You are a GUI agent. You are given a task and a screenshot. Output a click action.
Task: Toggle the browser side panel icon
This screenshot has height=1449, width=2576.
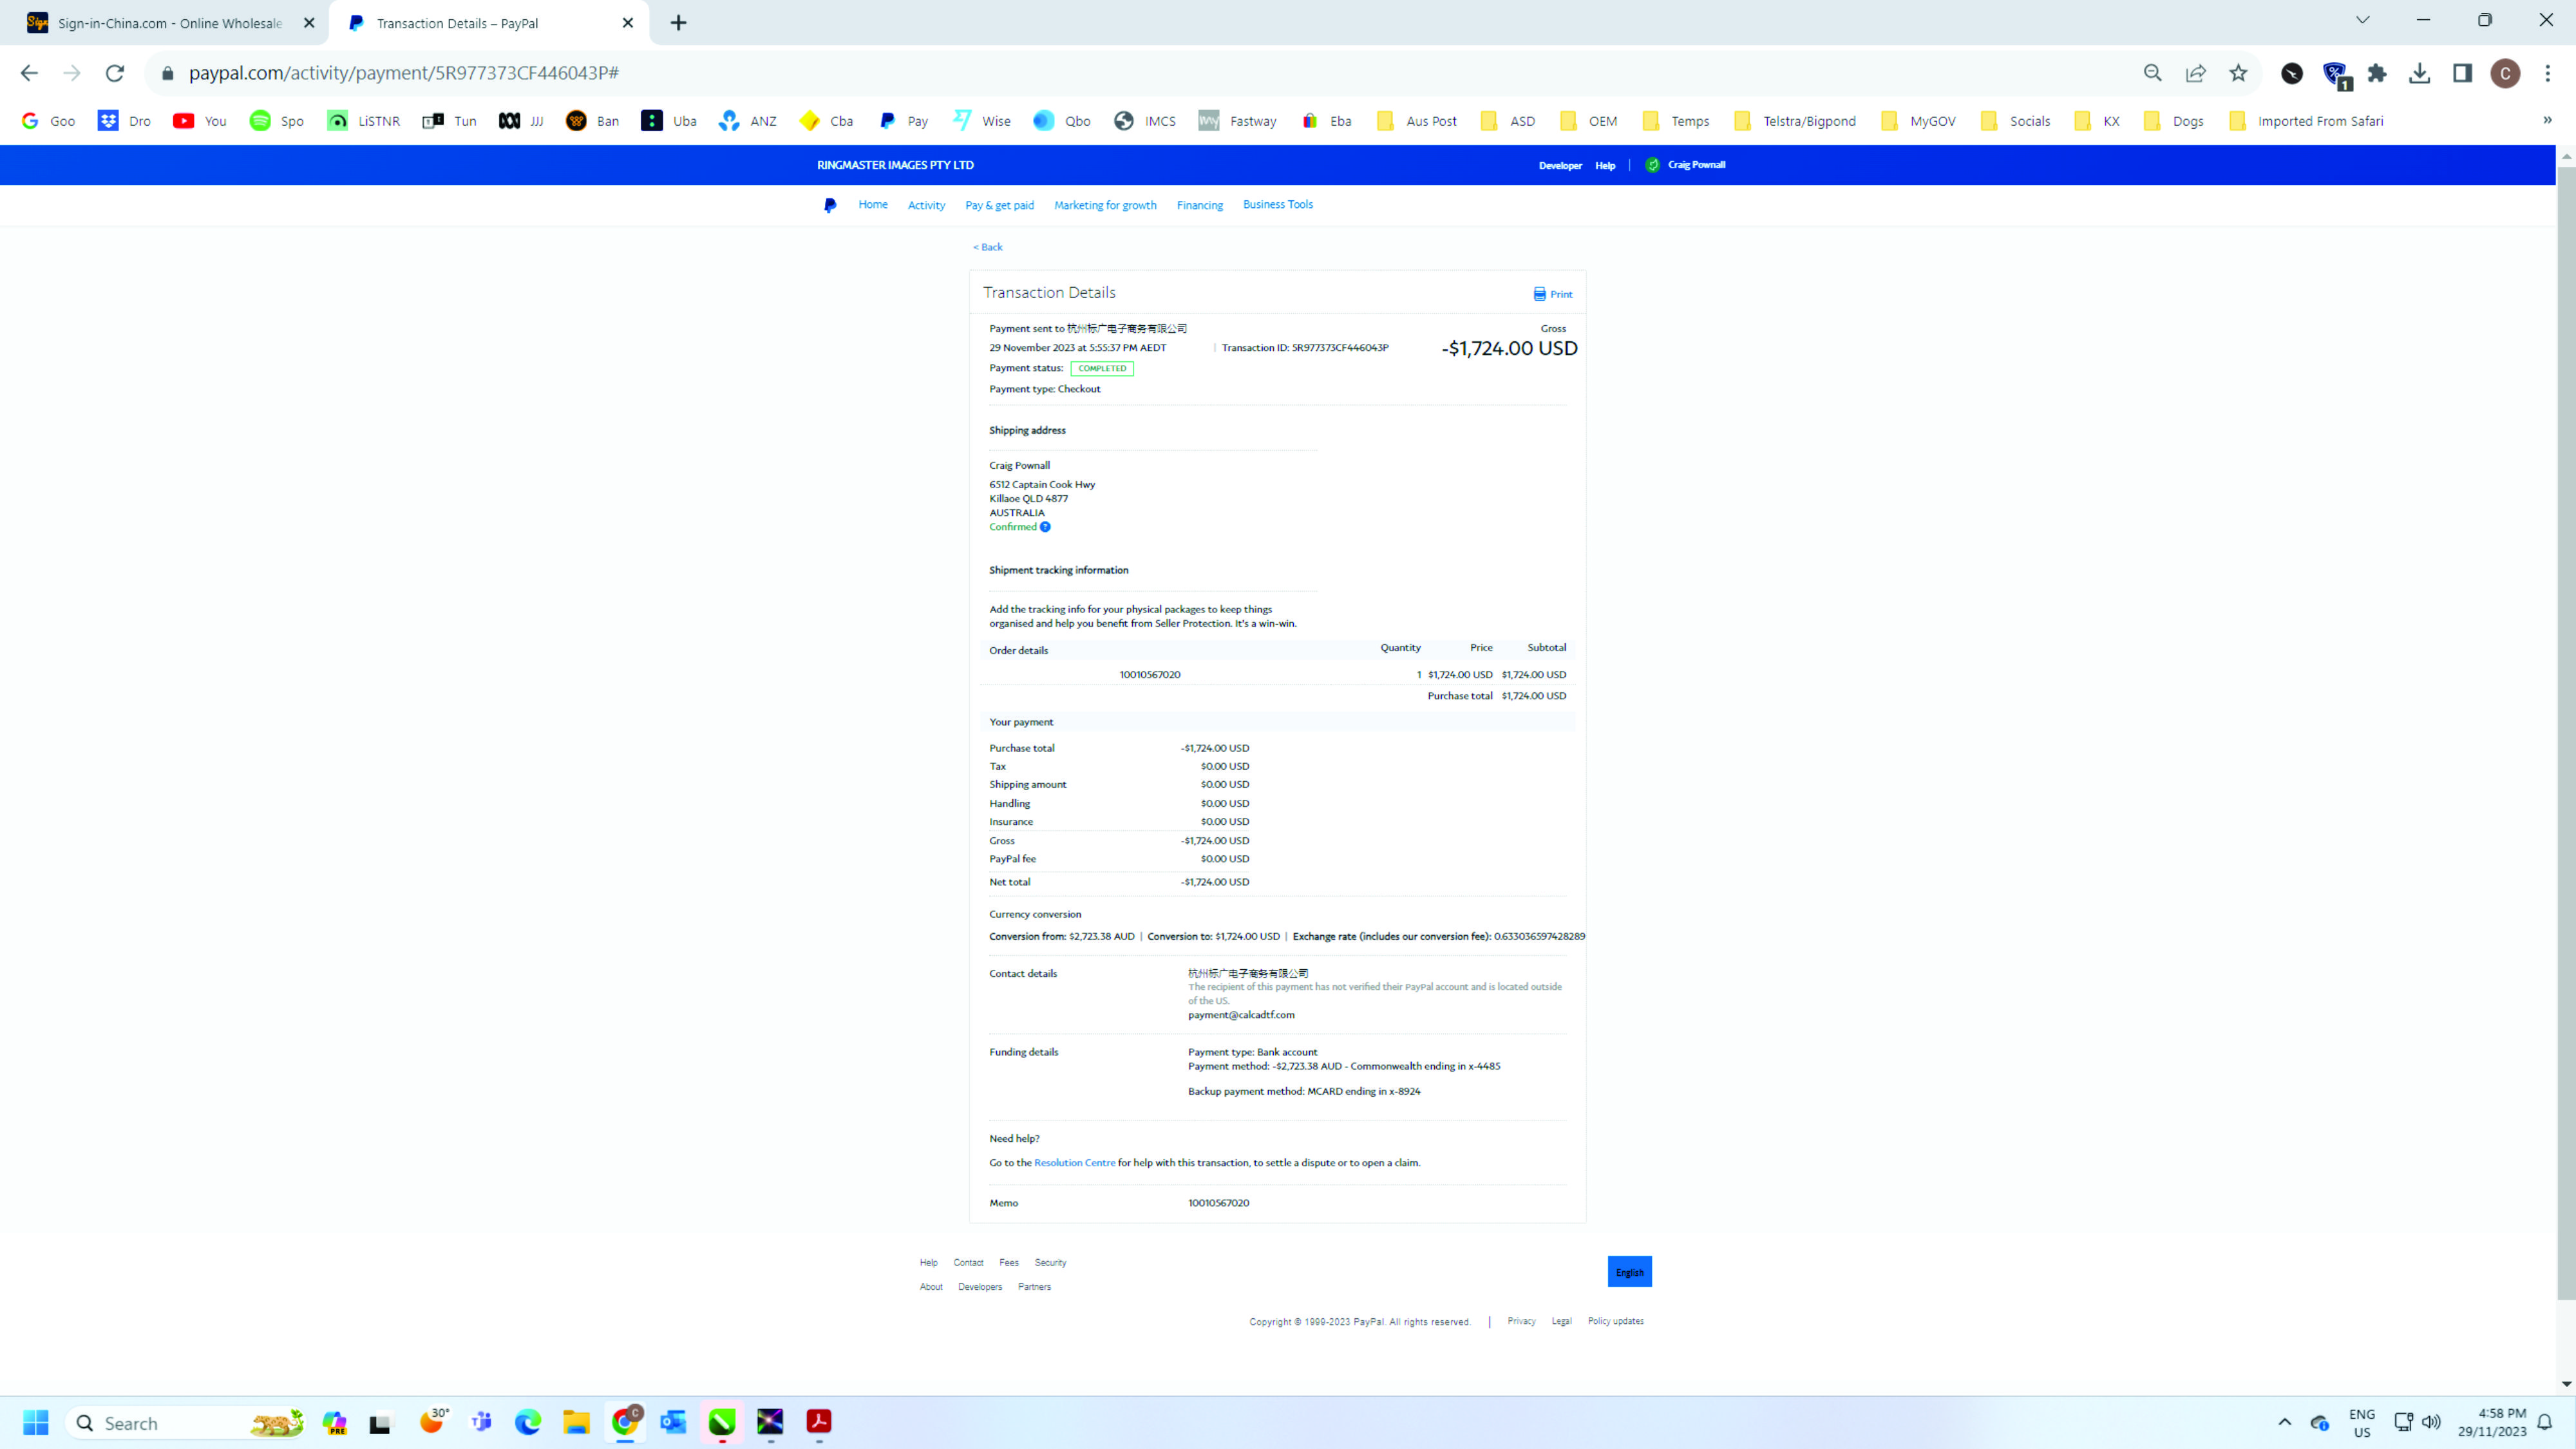pyautogui.click(x=2462, y=73)
